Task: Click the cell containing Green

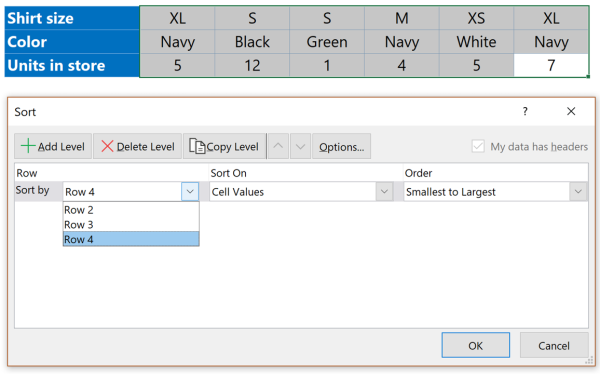Action: (327, 42)
